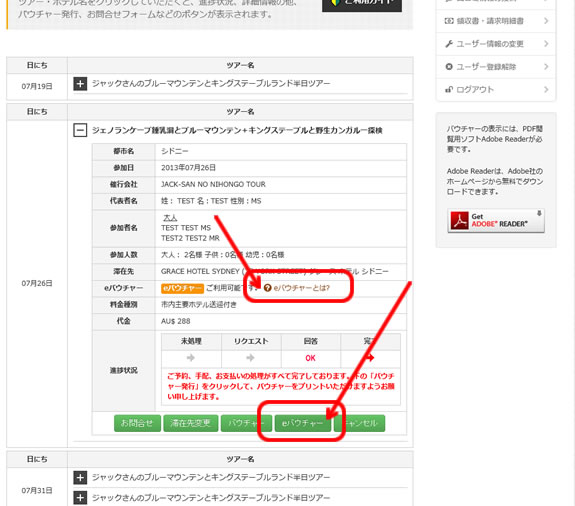575x506 pixels.
Task: Click the green 滞在先変更 button
Action: click(191, 423)
